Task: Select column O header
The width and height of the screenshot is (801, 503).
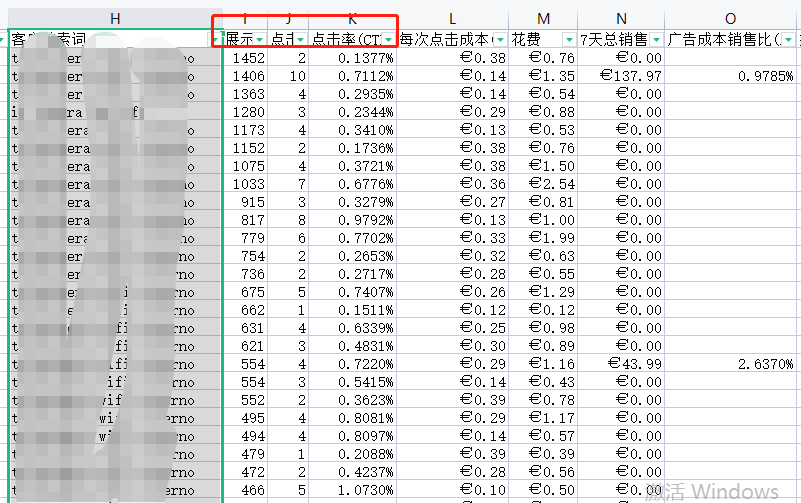Action: tap(731, 19)
